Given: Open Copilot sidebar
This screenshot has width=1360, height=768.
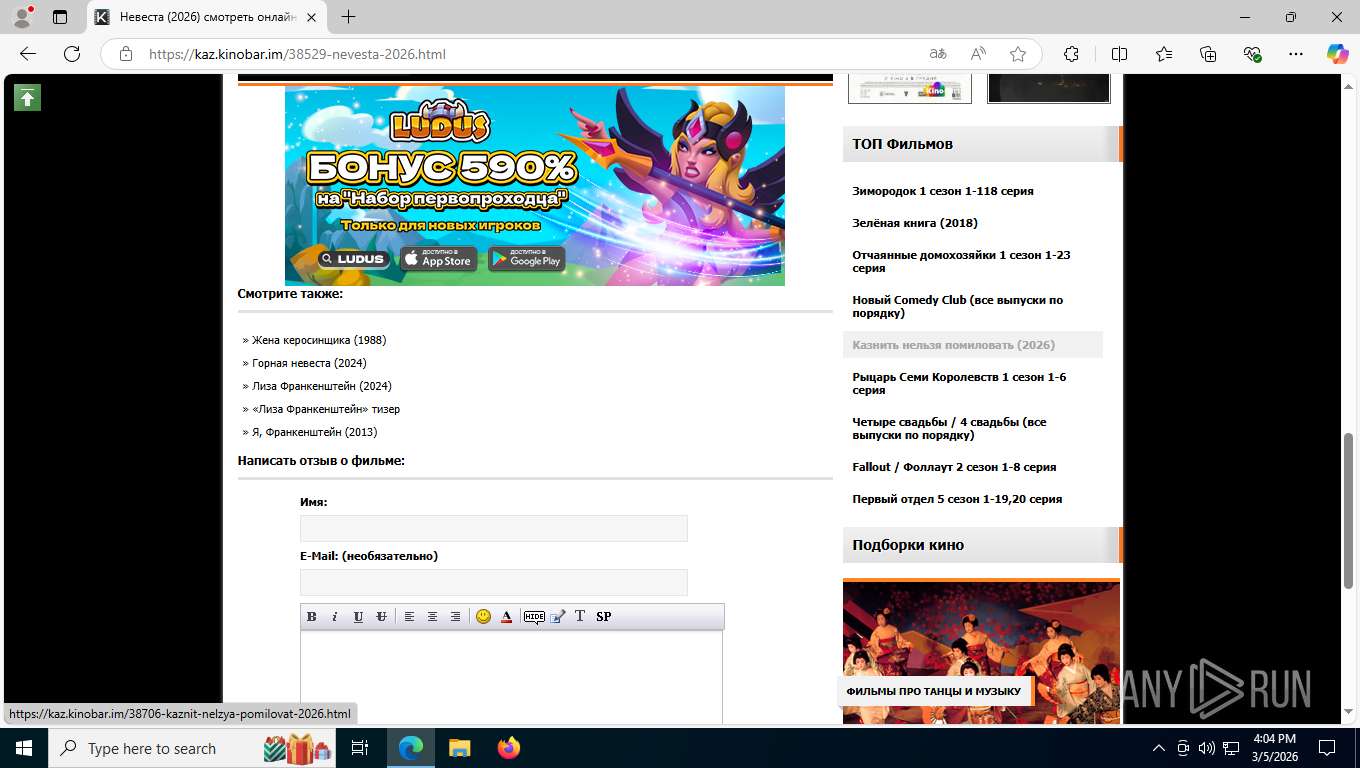Looking at the screenshot, I should coord(1338,54).
